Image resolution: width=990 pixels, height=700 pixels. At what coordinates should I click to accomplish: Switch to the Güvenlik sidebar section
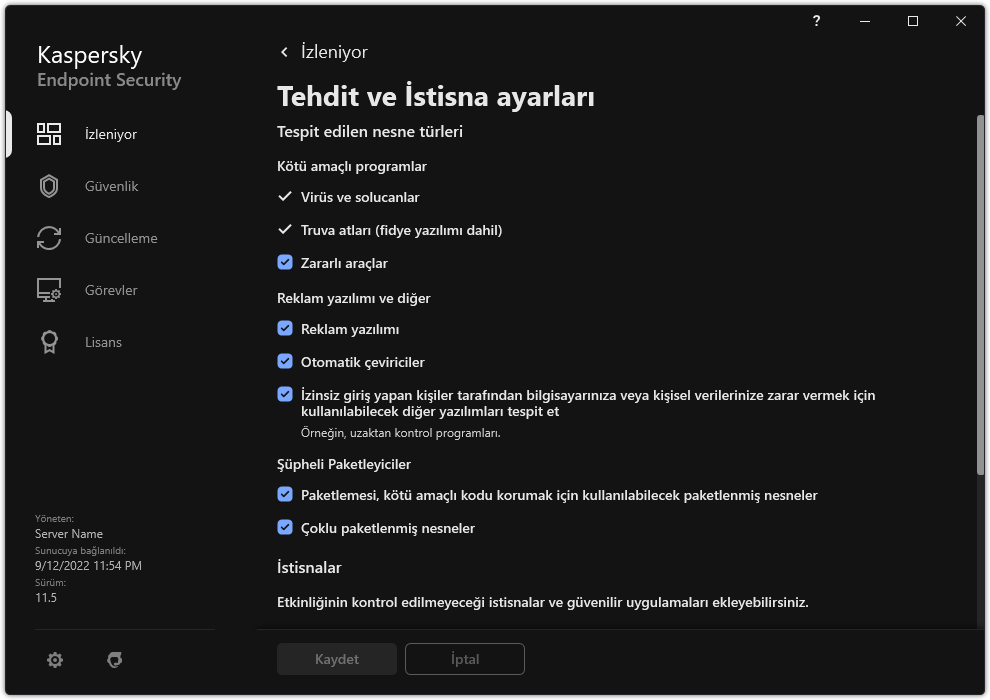point(111,187)
